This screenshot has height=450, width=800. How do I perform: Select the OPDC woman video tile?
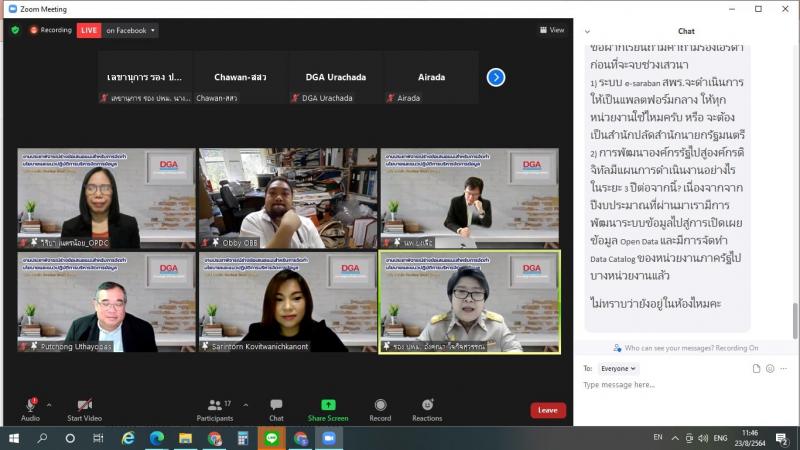point(107,198)
